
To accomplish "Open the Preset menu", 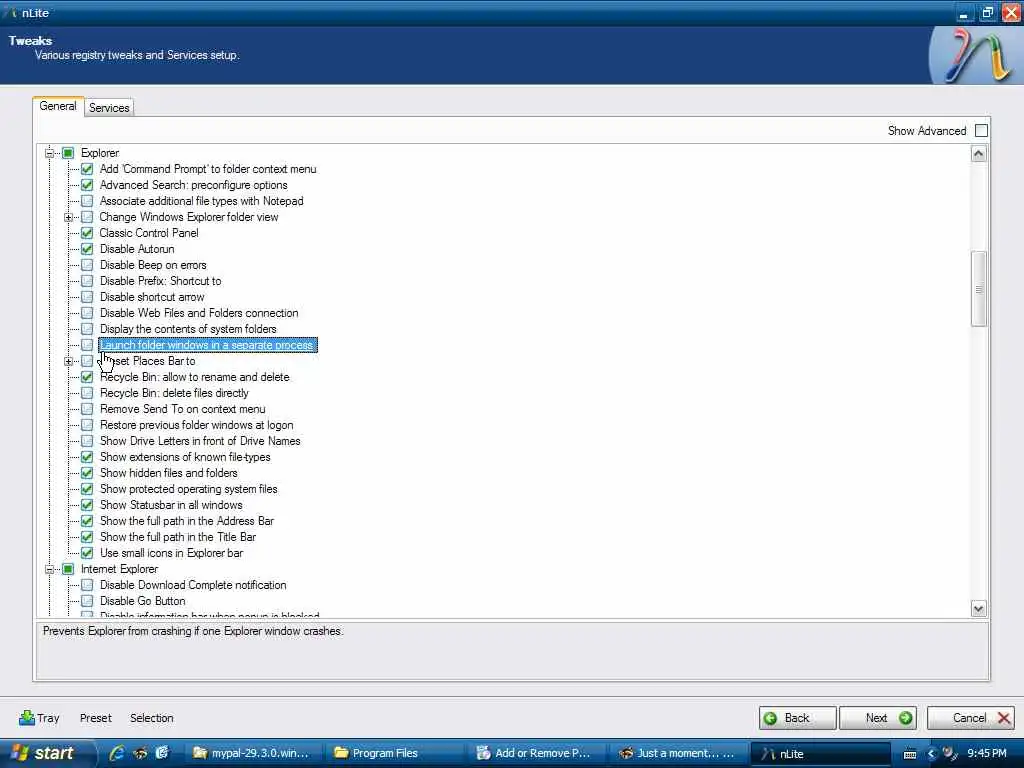I will [x=96, y=718].
